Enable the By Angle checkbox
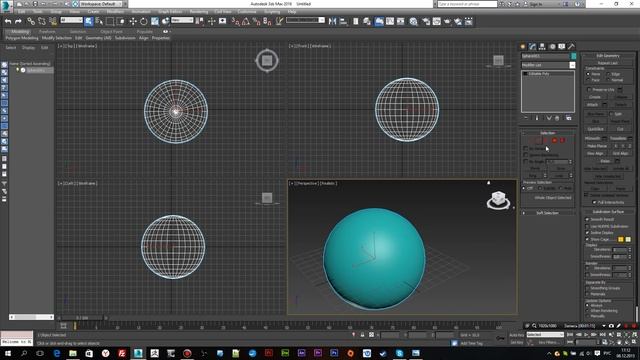The height and width of the screenshot is (360, 640). [x=526, y=162]
